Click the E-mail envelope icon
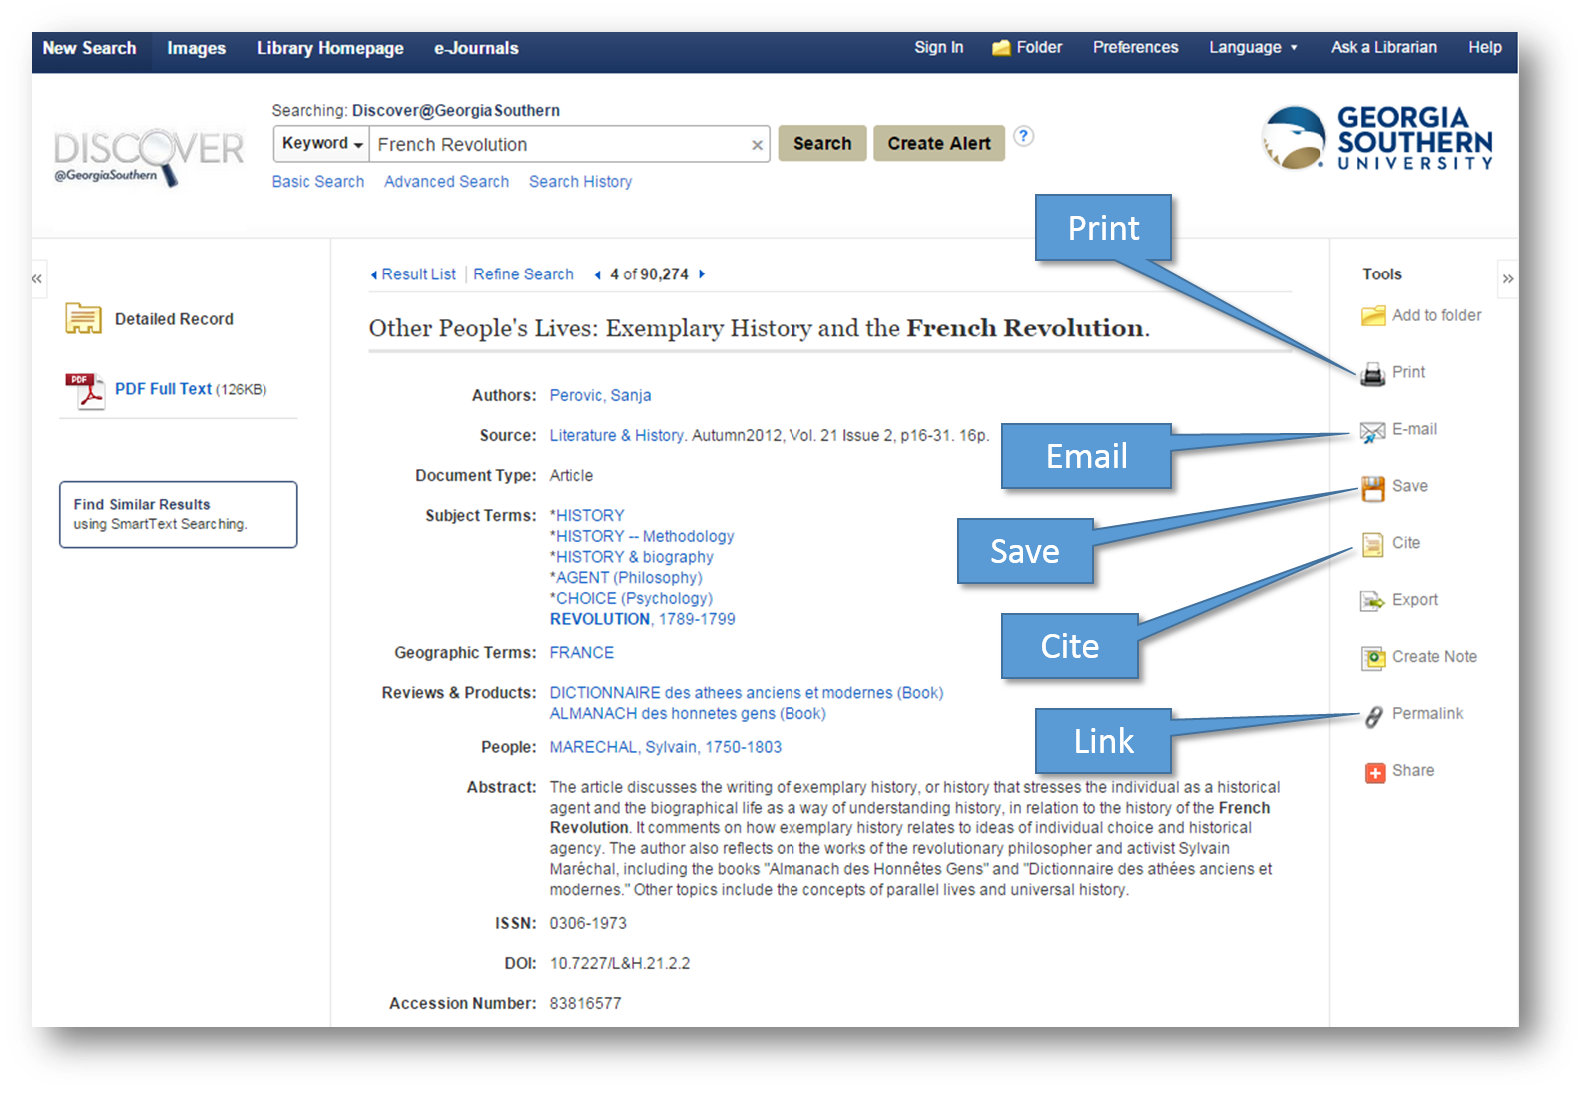Image resolution: width=1587 pixels, height=1094 pixels. pyautogui.click(x=1372, y=431)
